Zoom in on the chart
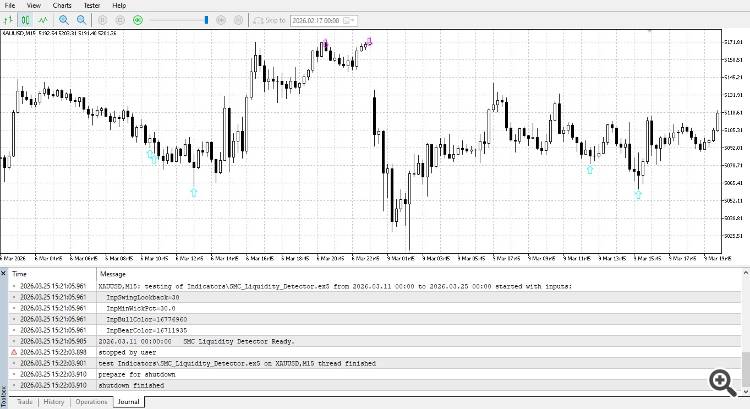The height and width of the screenshot is (409, 750). (x=64, y=20)
